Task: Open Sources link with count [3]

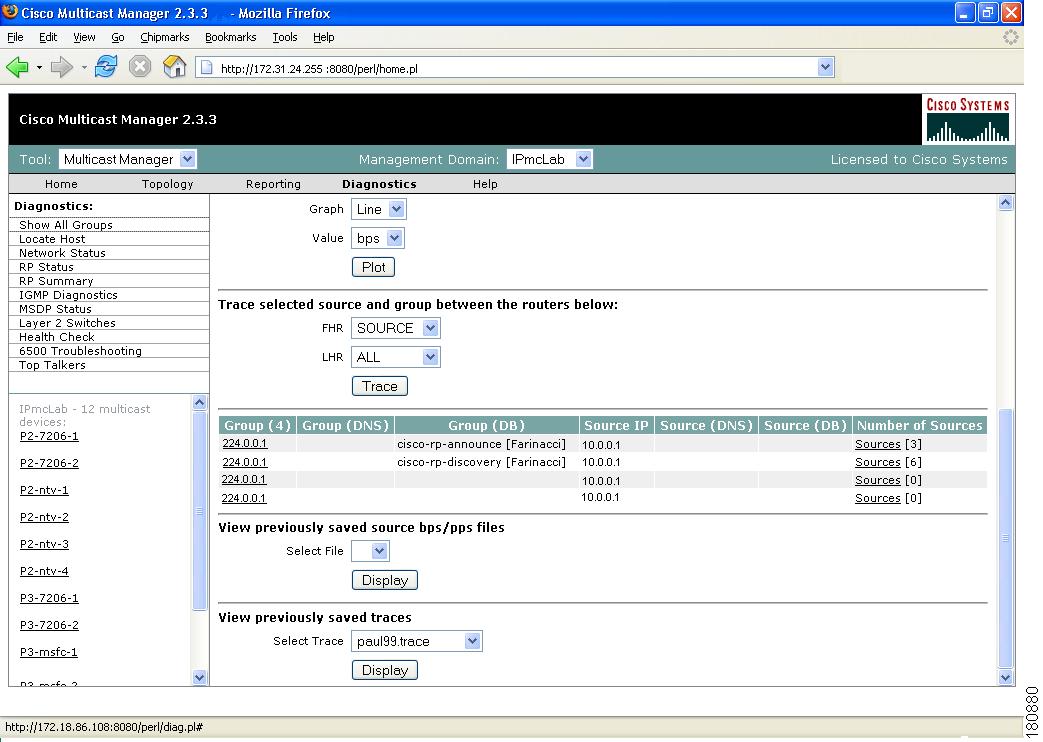Action: pyautogui.click(x=877, y=445)
